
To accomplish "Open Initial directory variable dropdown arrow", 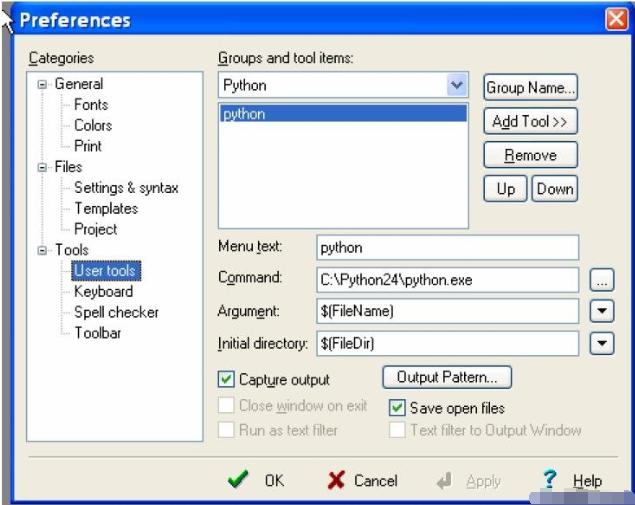I will [602, 343].
